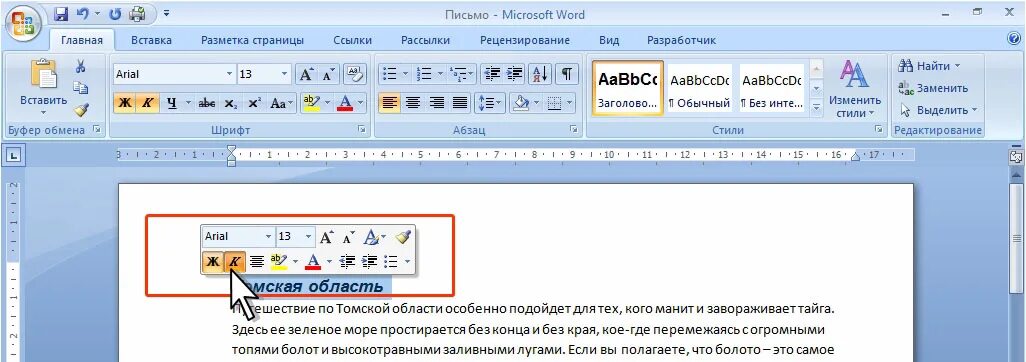Toggle strikethrough abc in ribbon
This screenshot has width=1026, height=362.
click(207, 103)
